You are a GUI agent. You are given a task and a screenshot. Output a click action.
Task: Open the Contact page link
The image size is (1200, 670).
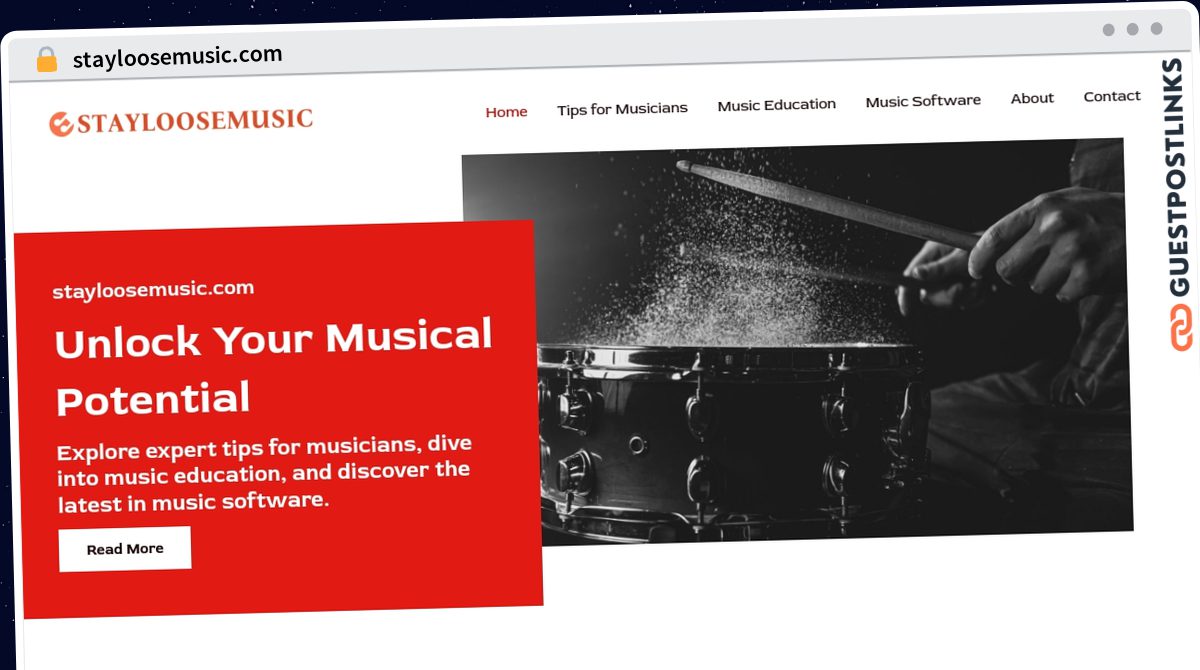[1112, 96]
